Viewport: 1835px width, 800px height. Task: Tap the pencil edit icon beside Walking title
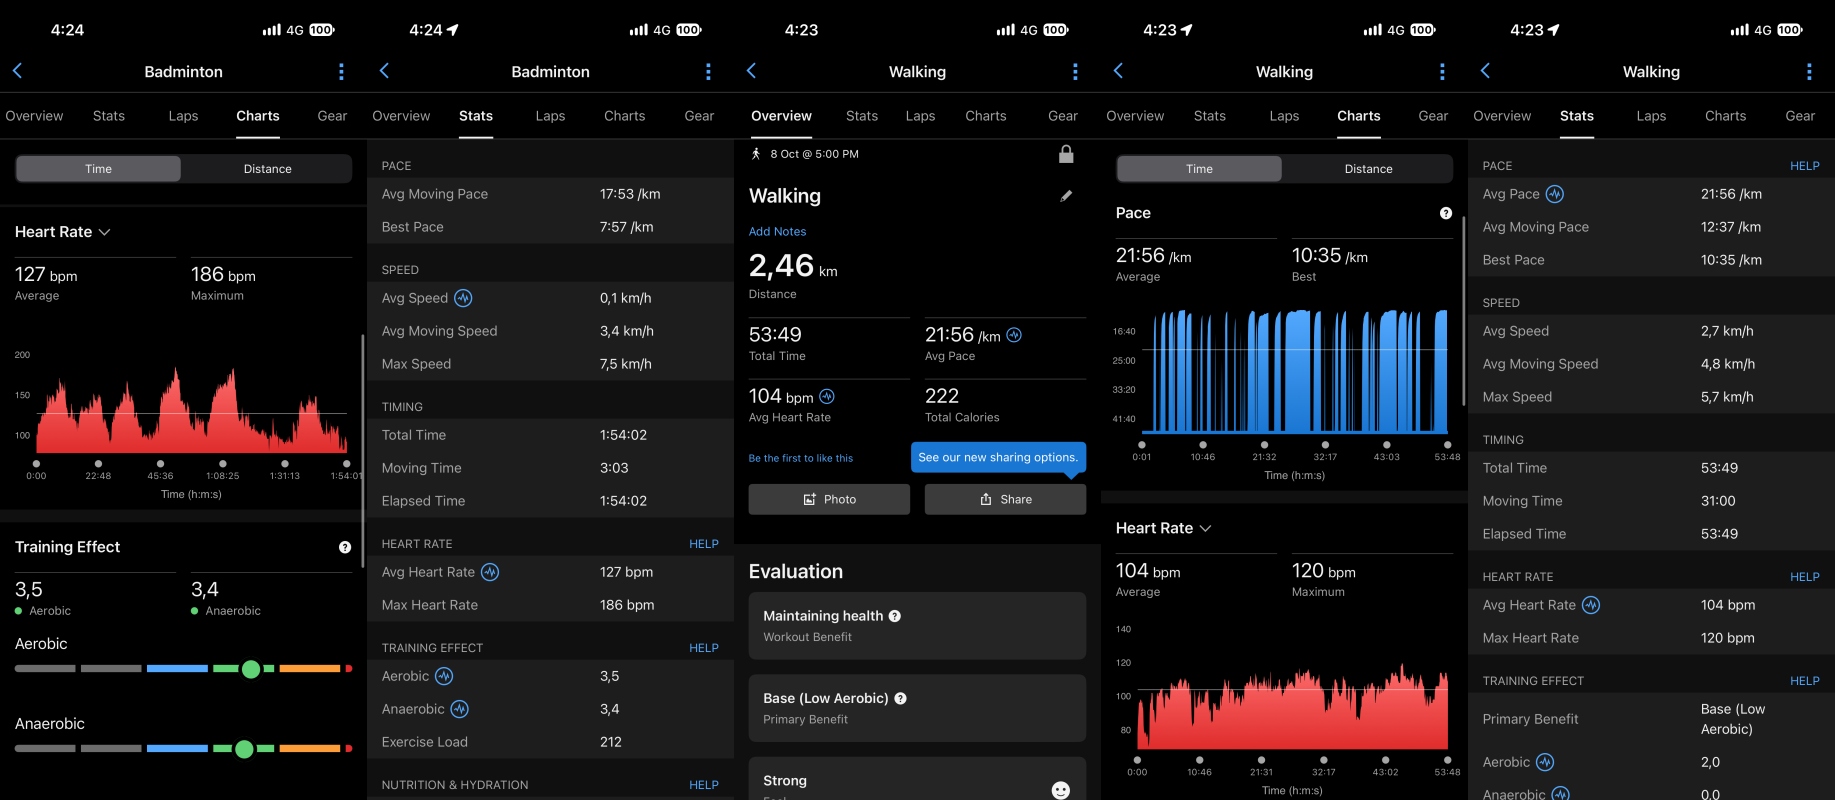(1066, 196)
